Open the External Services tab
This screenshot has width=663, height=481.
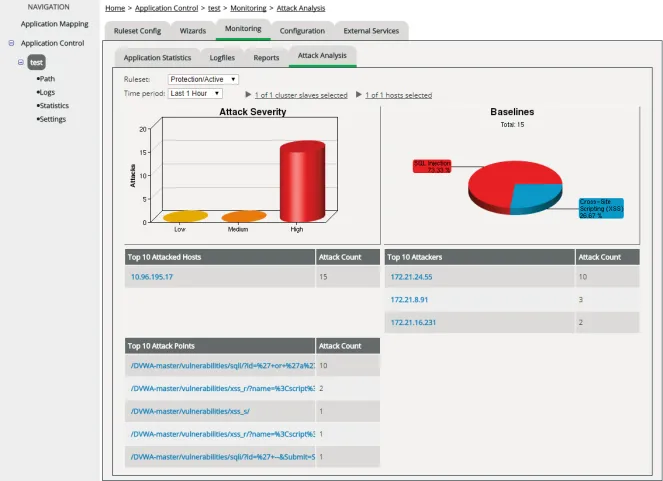[371, 31]
